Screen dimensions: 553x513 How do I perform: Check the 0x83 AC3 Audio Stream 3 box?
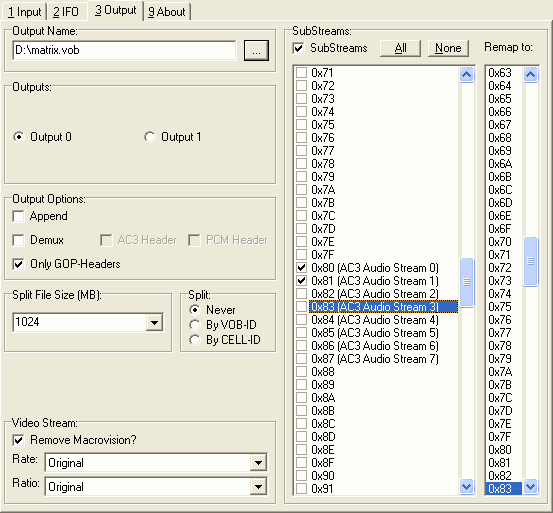301,307
